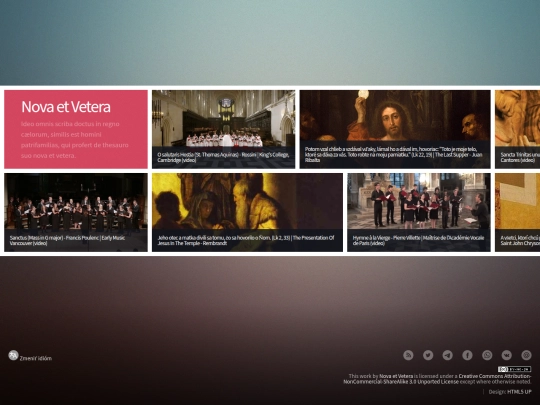Open Sanctus Poulenc Early Music Vancouver tile

[76, 212]
